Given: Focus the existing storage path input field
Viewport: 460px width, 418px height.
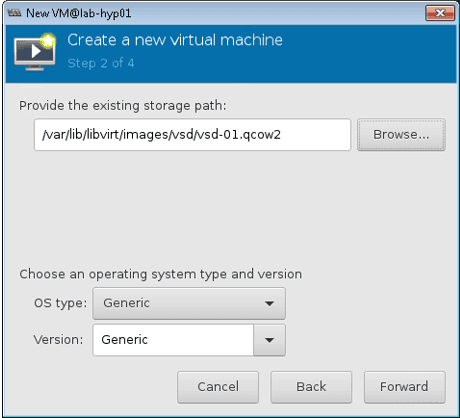Looking at the screenshot, I should [192, 135].
